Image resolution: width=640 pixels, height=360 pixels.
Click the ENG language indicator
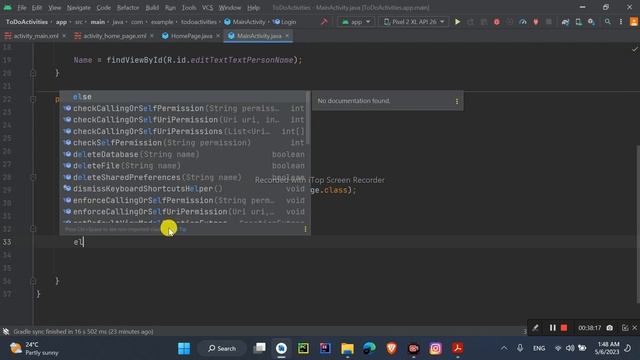(539, 348)
